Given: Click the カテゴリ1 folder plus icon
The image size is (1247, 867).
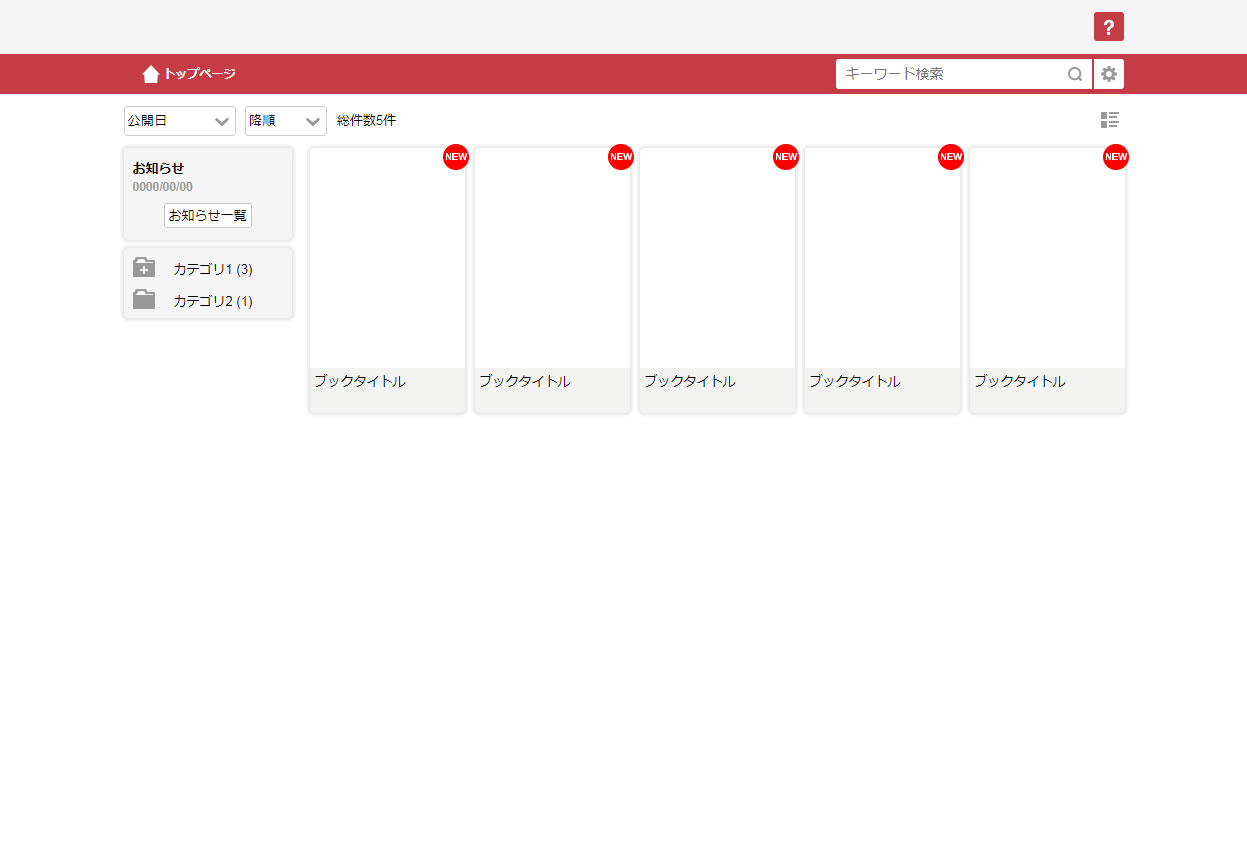Looking at the screenshot, I should 144,268.
